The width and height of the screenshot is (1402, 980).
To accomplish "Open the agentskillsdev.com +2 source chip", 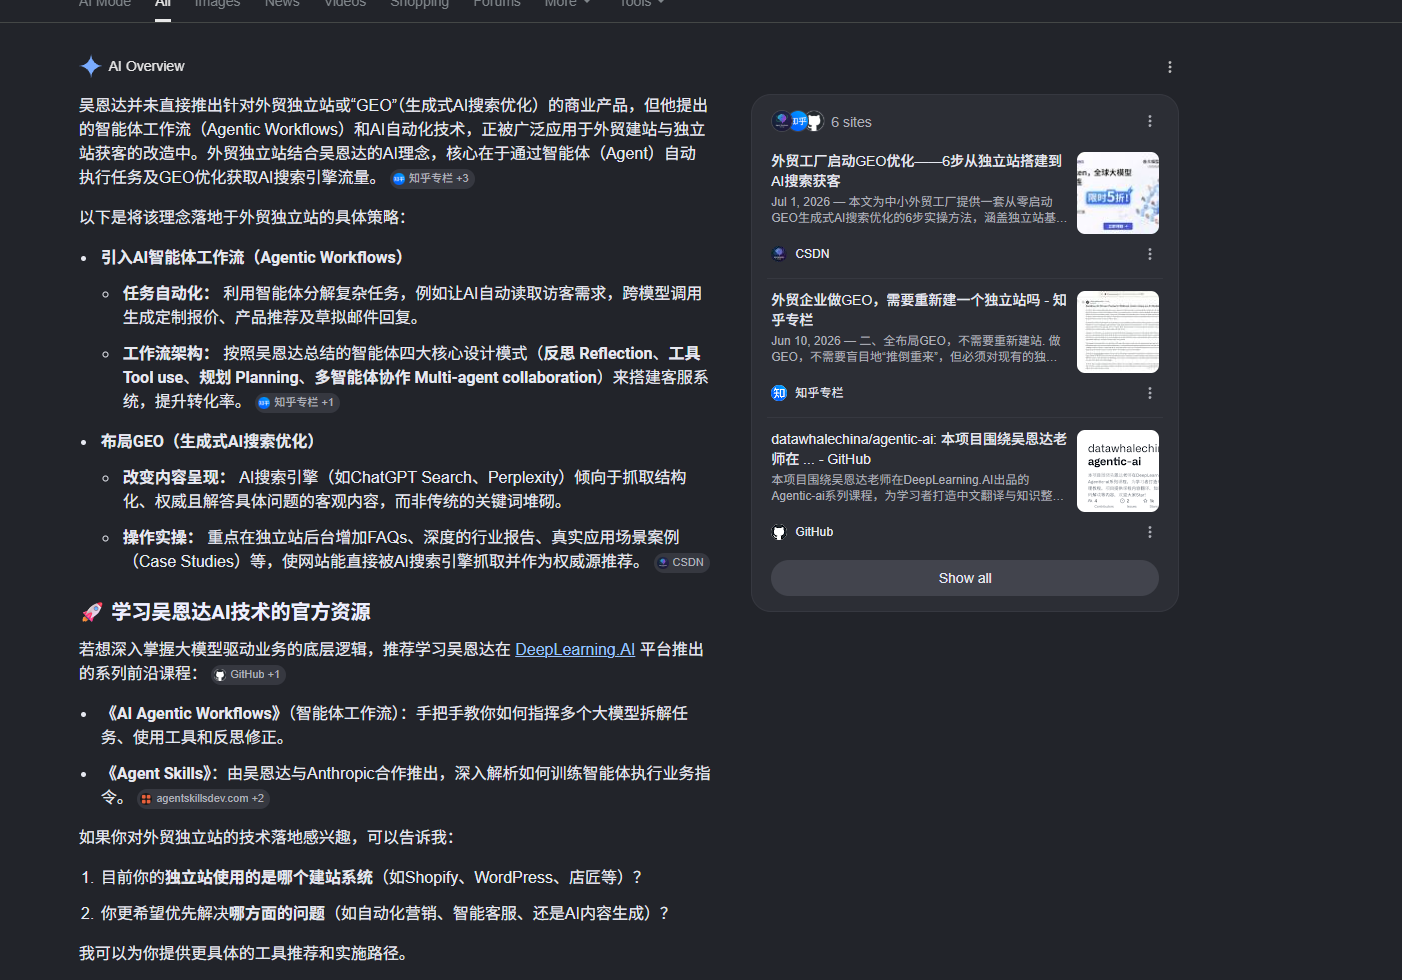I will pos(203,798).
